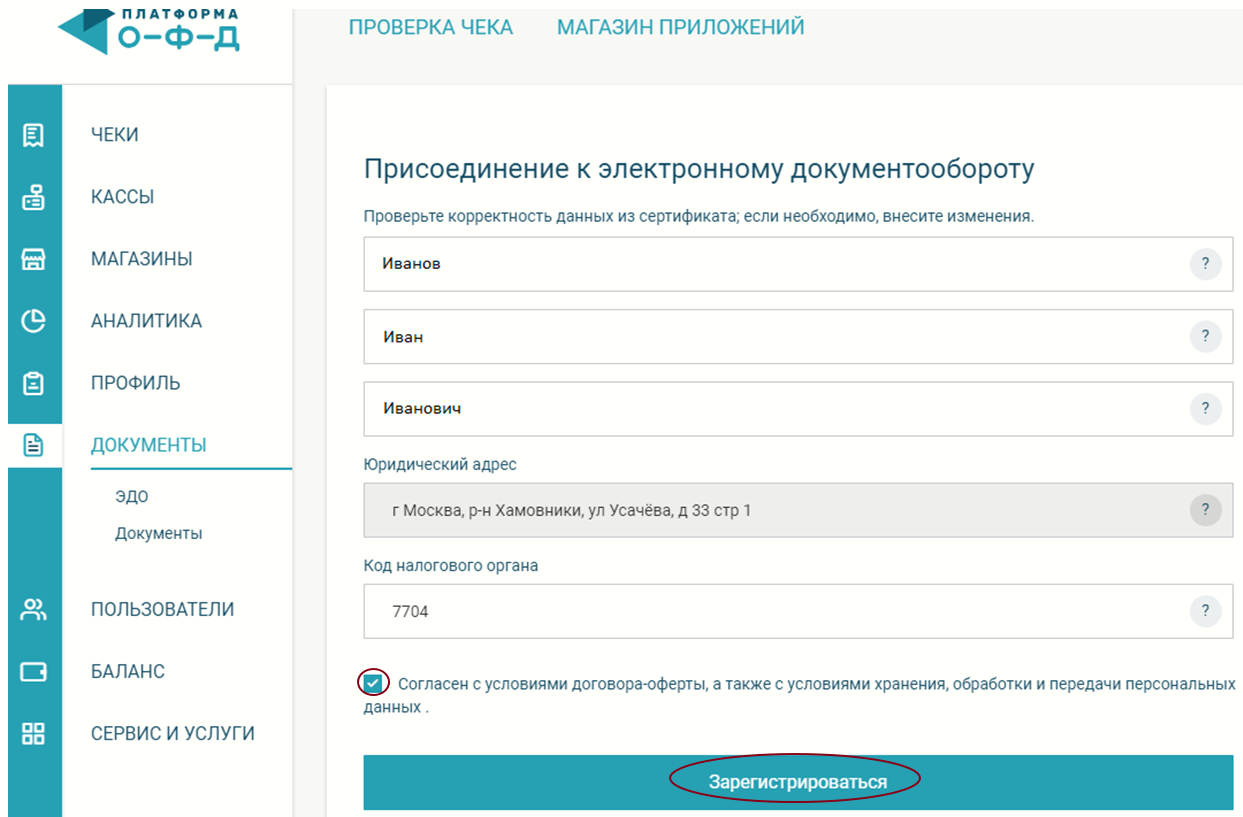
Task: Click the stores shop icon
Action: point(34,259)
